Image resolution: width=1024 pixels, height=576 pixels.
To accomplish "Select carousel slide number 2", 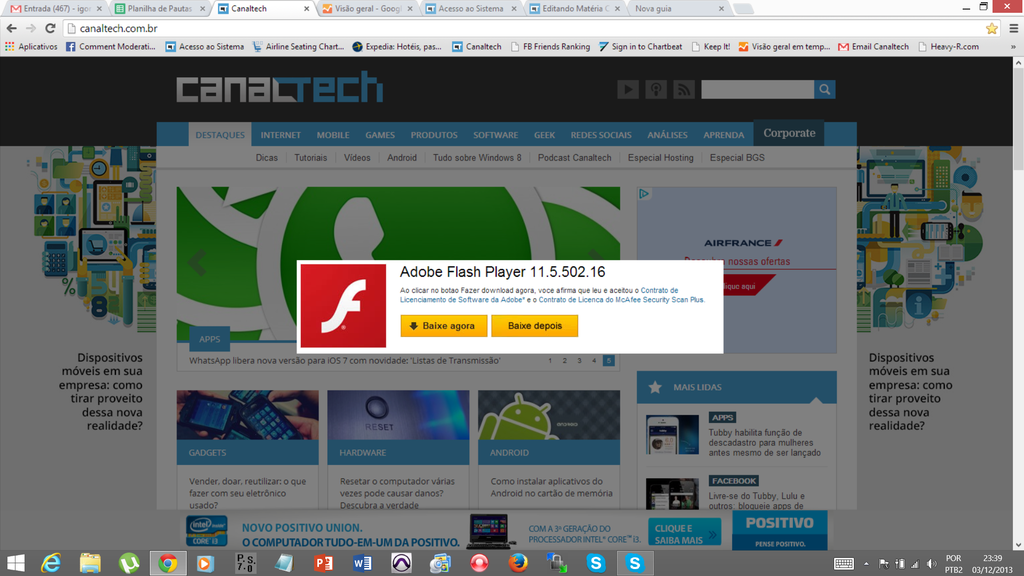I will point(564,360).
